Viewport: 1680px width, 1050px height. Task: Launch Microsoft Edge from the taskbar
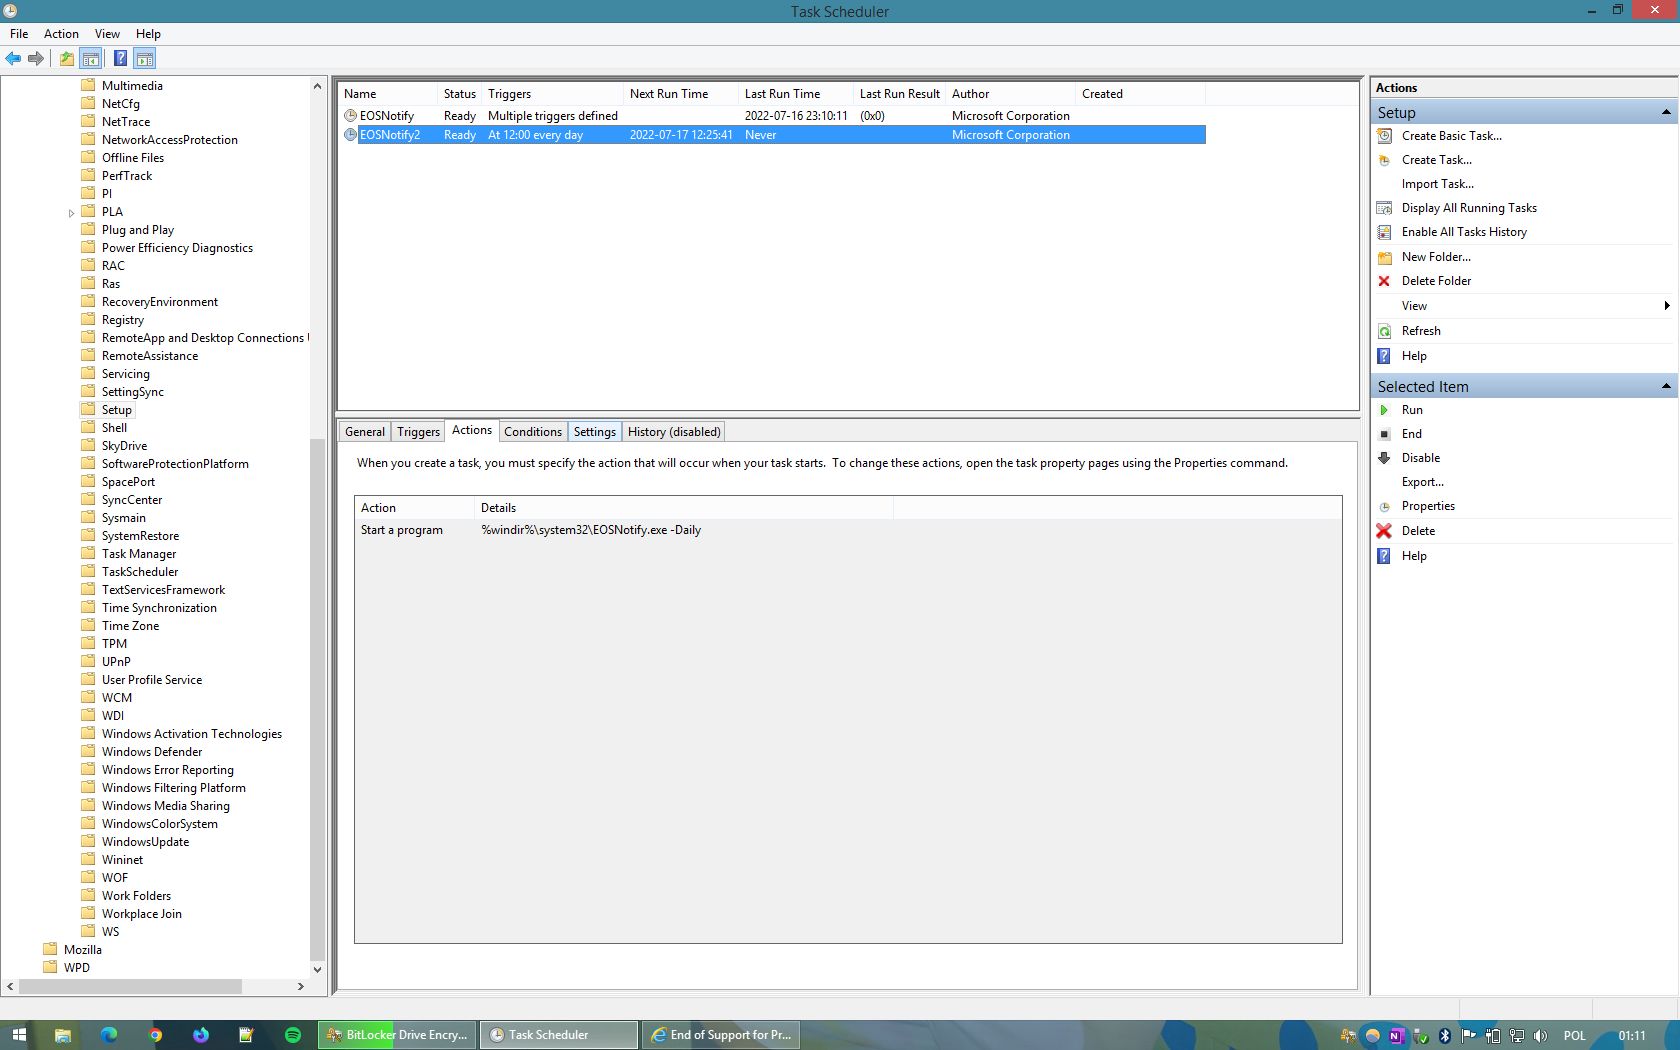[109, 1035]
